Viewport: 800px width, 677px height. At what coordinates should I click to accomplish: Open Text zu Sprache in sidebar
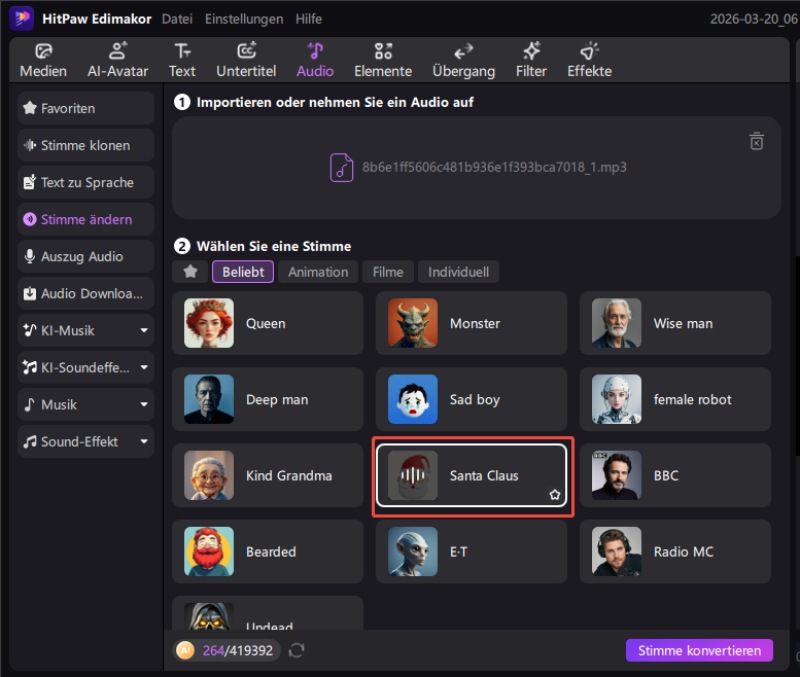[x=86, y=183]
